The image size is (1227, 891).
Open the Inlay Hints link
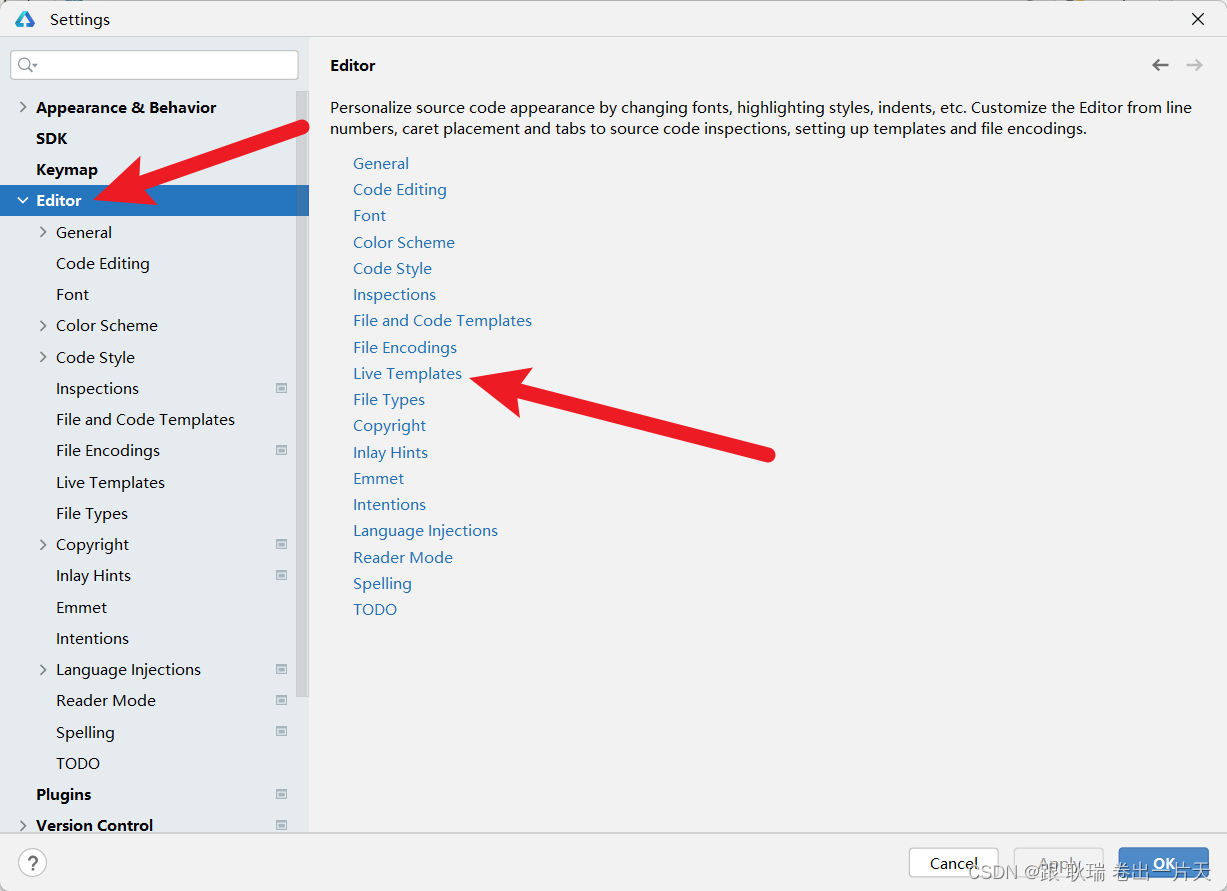pyautogui.click(x=390, y=452)
